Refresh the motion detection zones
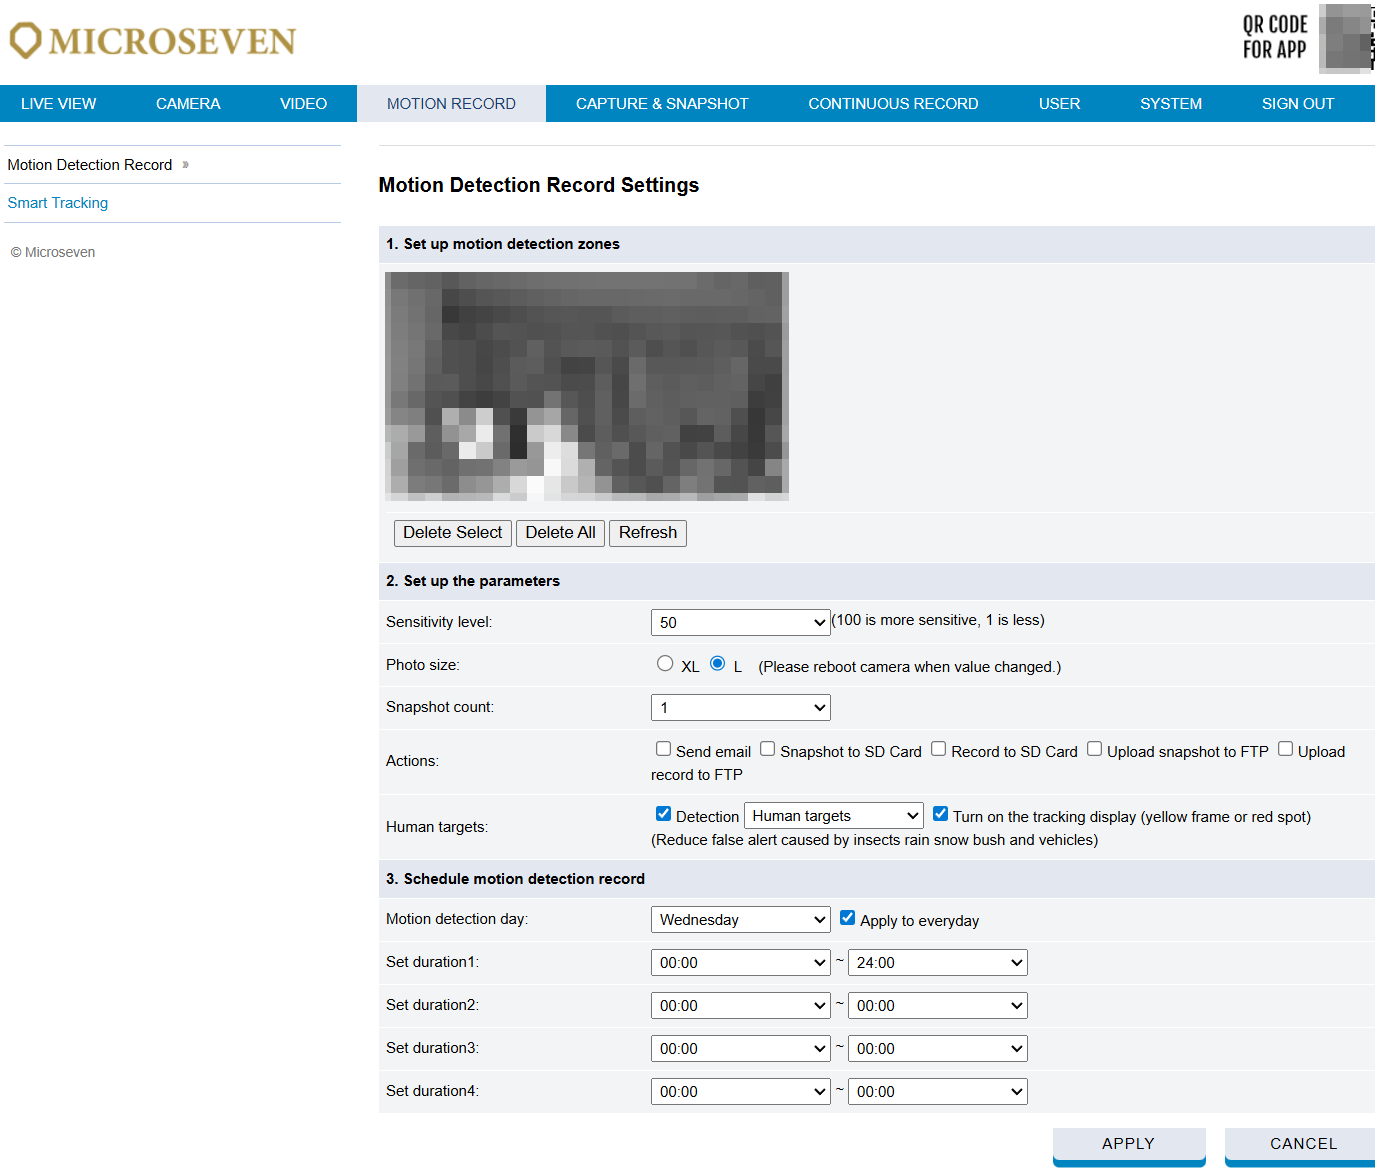The image size is (1375, 1173). (647, 533)
